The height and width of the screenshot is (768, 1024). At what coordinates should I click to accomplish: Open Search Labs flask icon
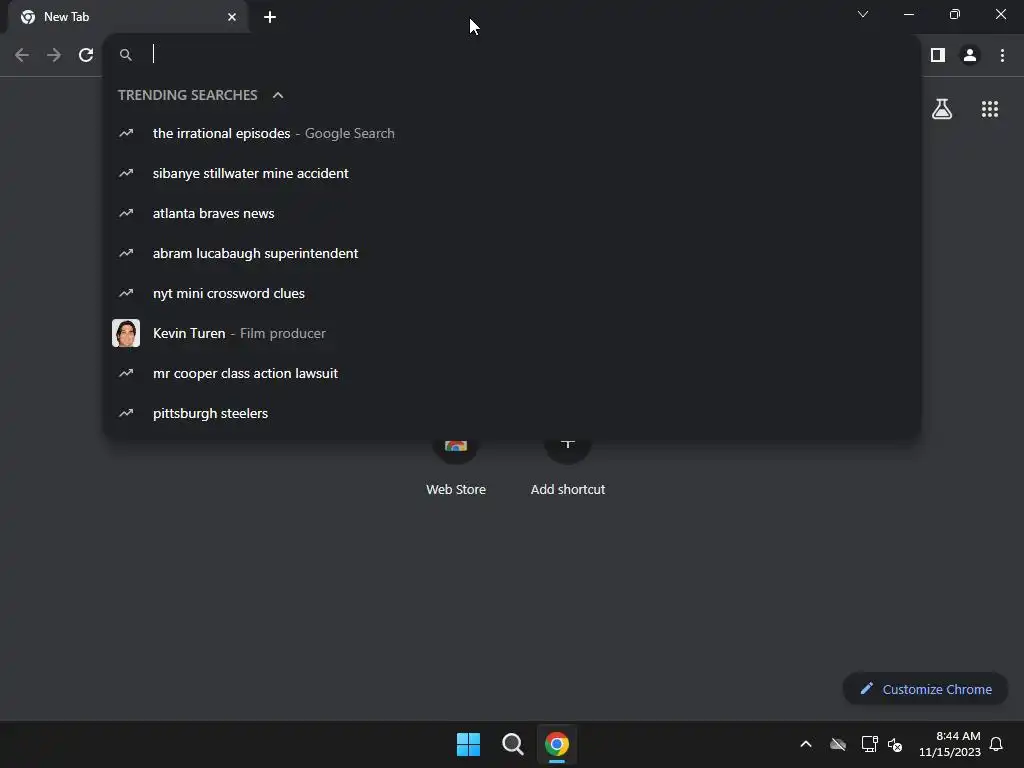tap(942, 109)
